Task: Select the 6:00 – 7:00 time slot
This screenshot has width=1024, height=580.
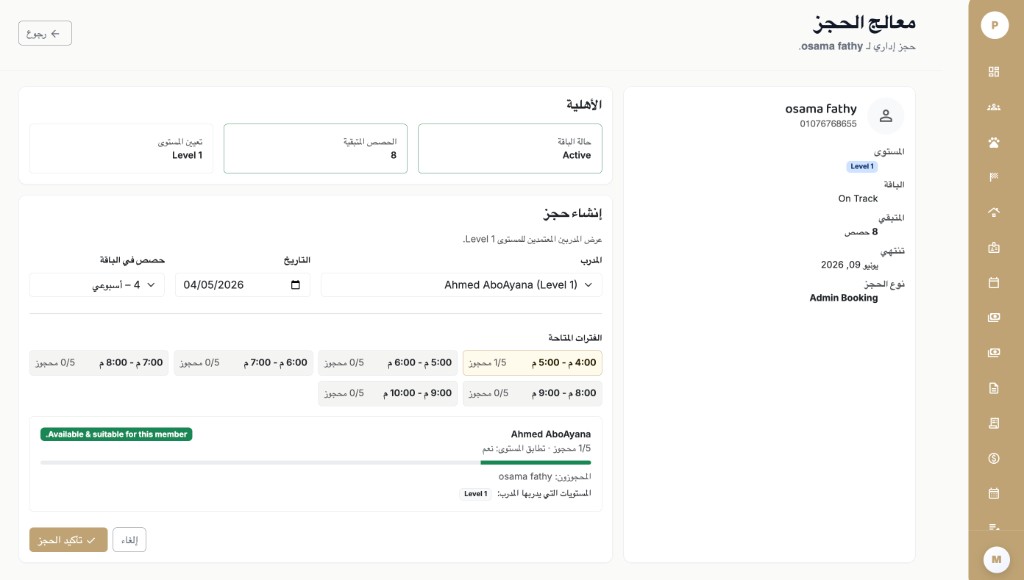Action: tap(244, 362)
